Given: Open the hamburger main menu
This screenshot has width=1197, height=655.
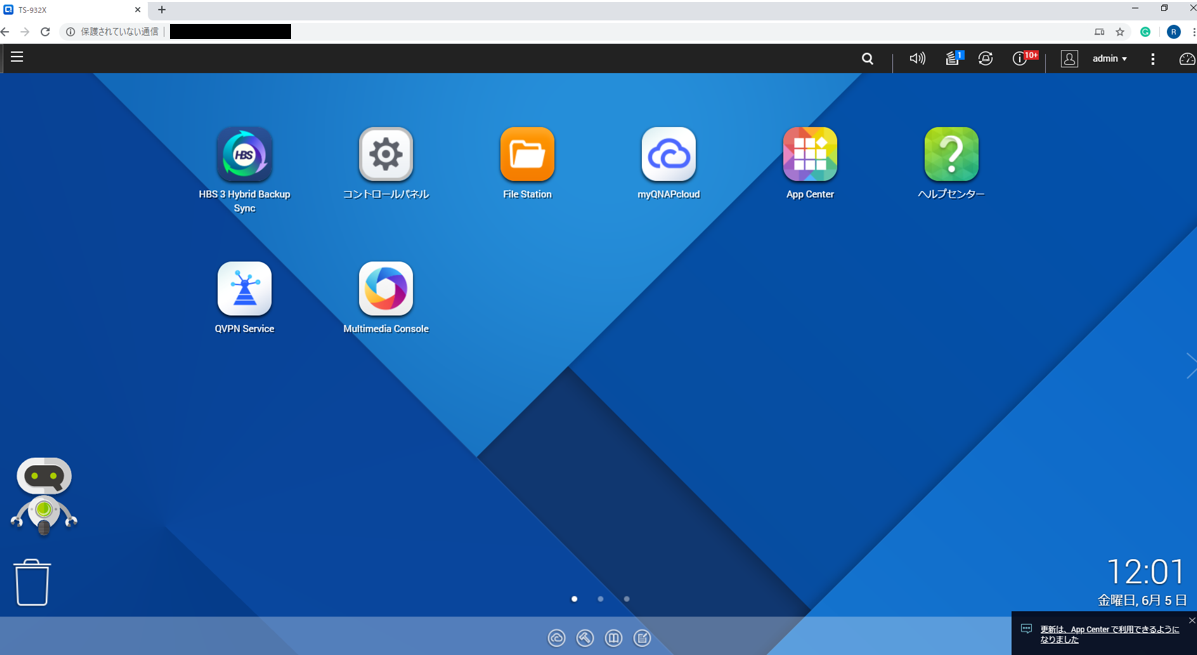Looking at the screenshot, I should 17,58.
